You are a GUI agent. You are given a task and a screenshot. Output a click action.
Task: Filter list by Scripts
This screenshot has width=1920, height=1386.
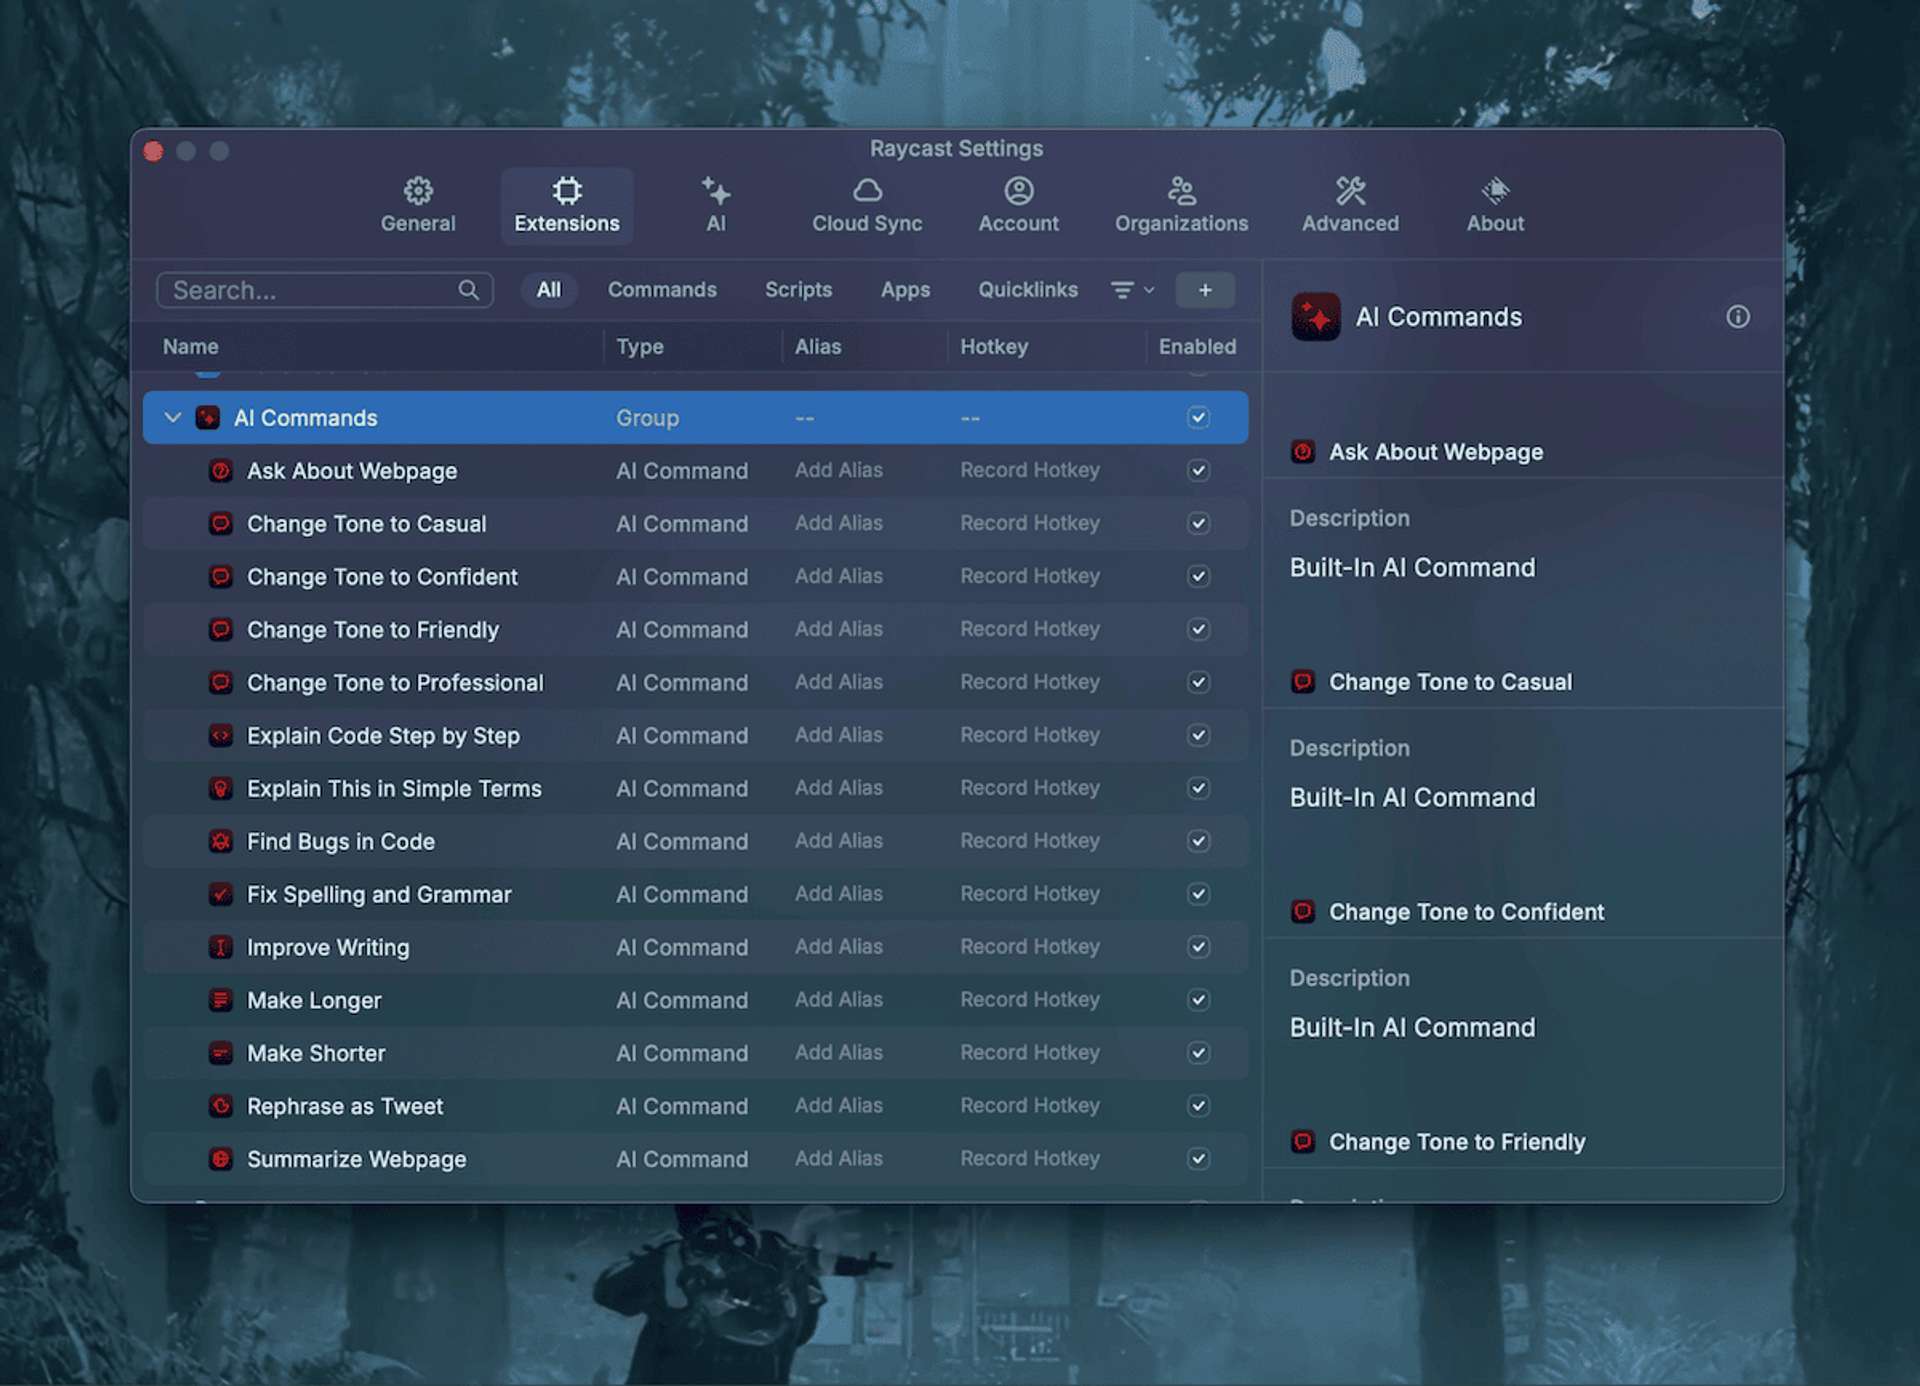[798, 290]
